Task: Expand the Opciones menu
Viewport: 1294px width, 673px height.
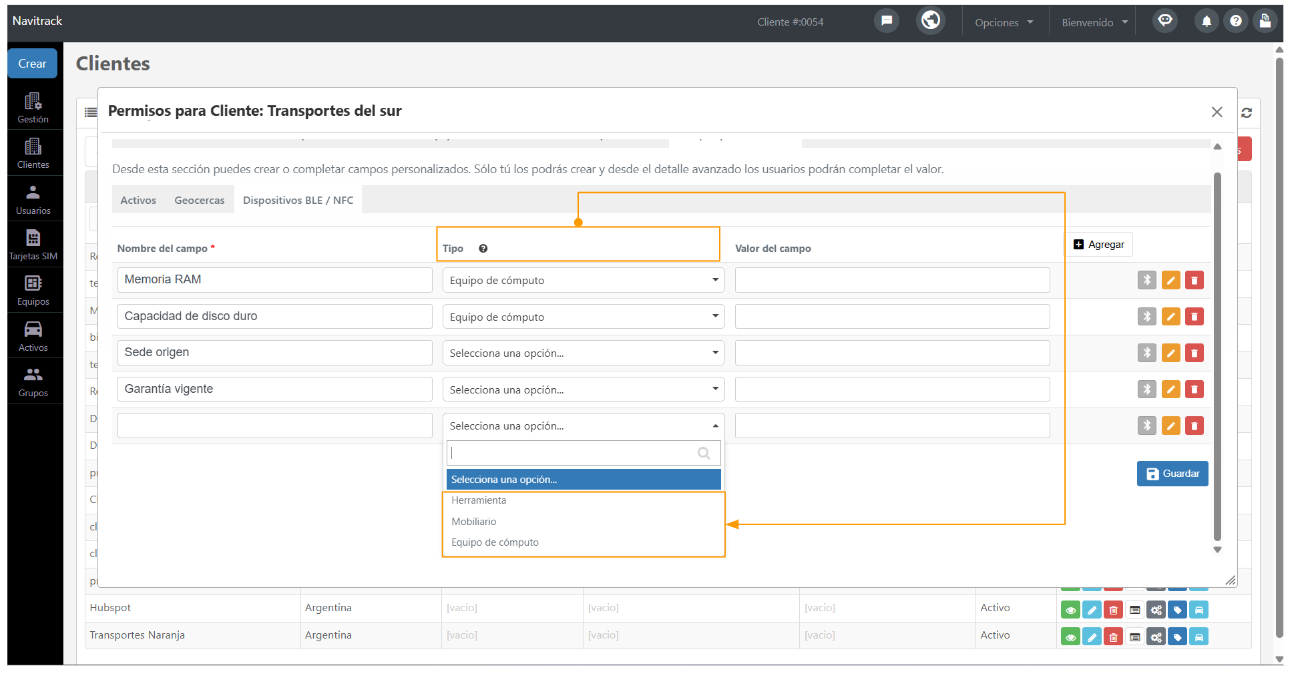Action: click(1004, 22)
